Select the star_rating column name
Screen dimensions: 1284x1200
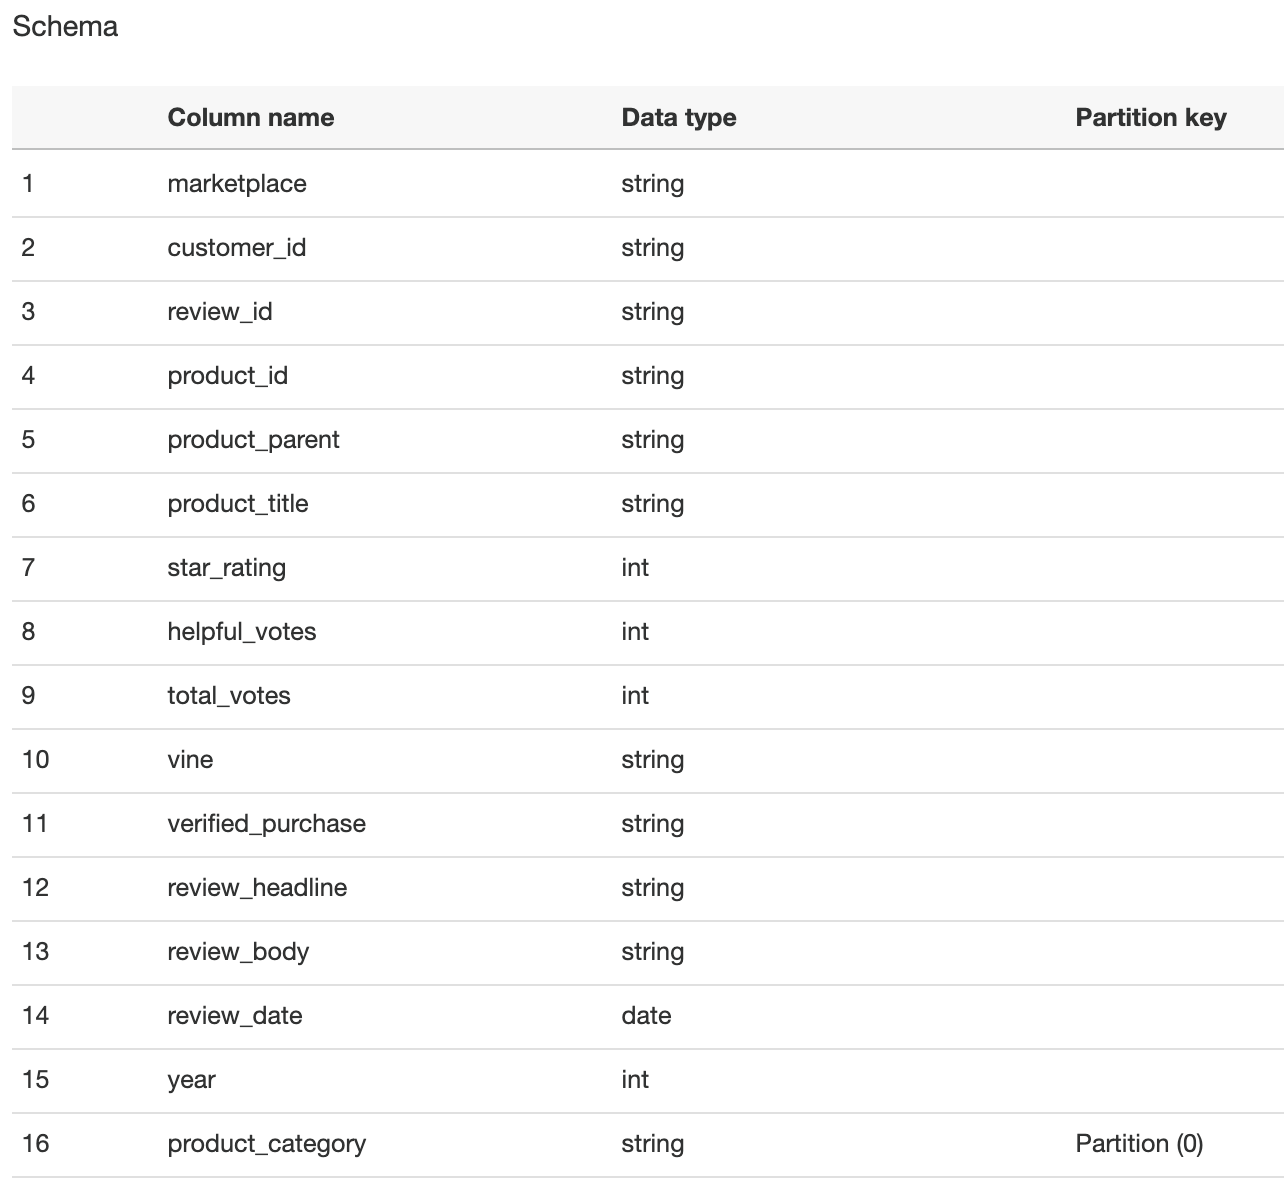point(227,568)
